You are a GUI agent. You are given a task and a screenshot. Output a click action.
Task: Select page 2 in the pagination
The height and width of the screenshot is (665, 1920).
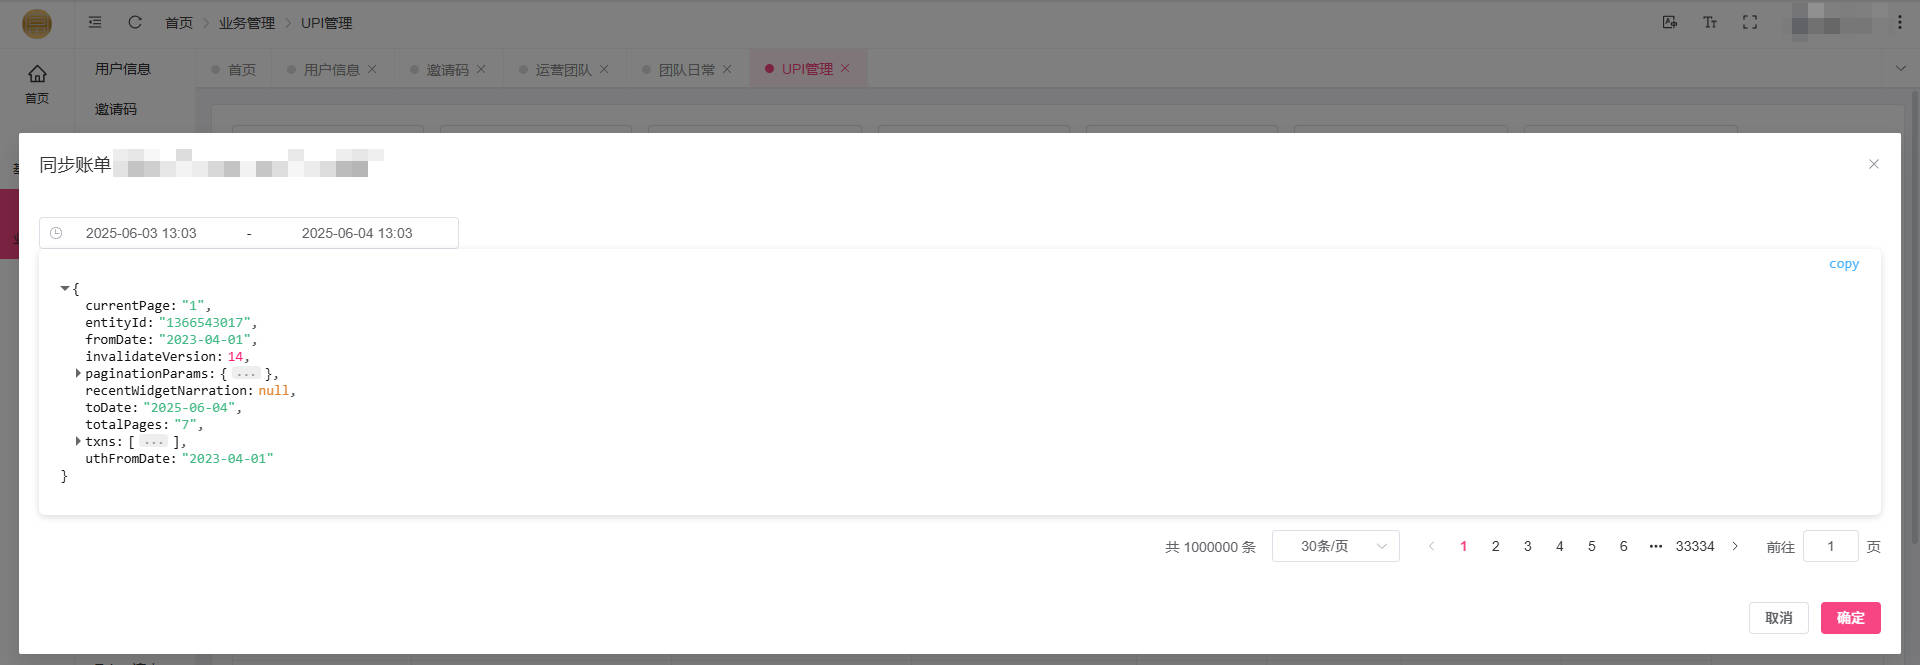pos(1495,546)
